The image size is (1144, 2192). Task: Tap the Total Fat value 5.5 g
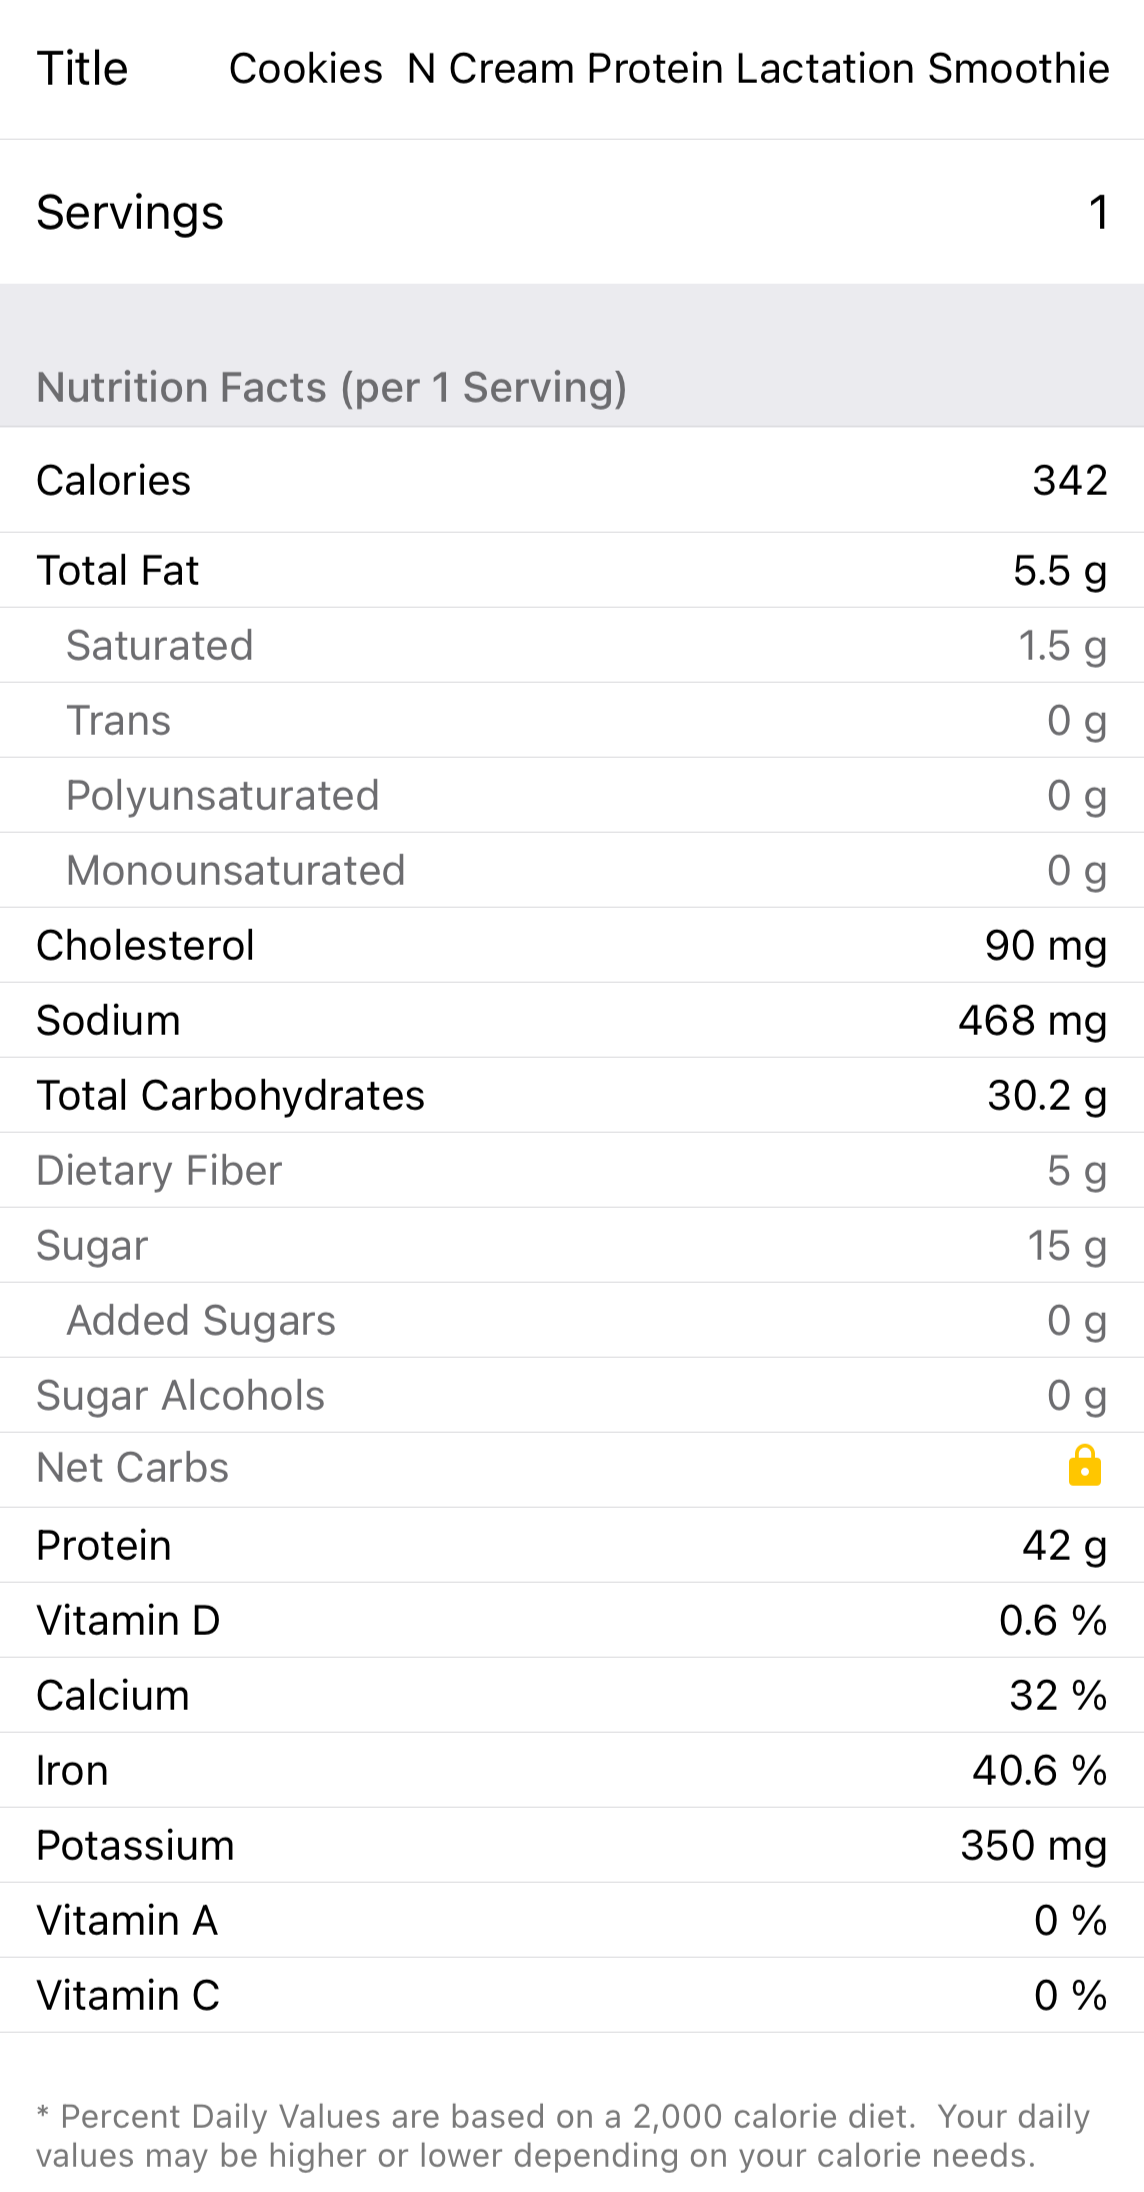pos(1059,571)
